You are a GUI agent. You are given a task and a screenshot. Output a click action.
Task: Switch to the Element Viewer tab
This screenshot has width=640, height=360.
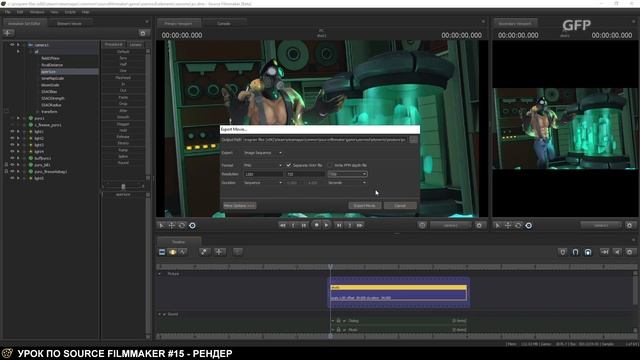point(69,24)
